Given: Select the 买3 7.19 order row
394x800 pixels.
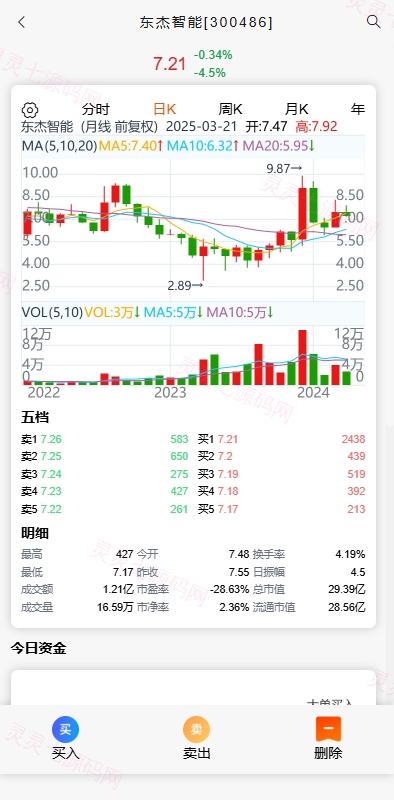Looking at the screenshot, I should [x=282, y=474].
